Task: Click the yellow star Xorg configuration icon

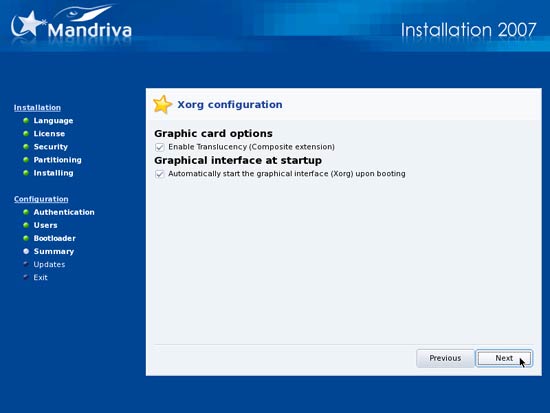Action: 162,105
